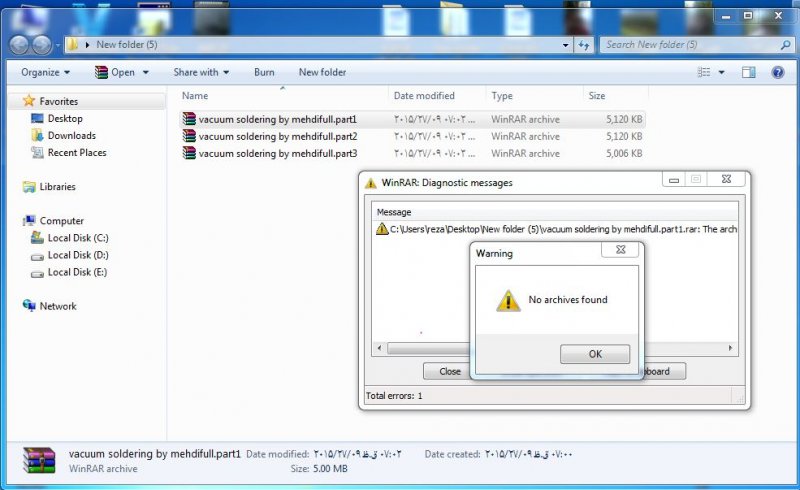Sort by the Size column header
This screenshot has width=800, height=490.
tap(596, 95)
